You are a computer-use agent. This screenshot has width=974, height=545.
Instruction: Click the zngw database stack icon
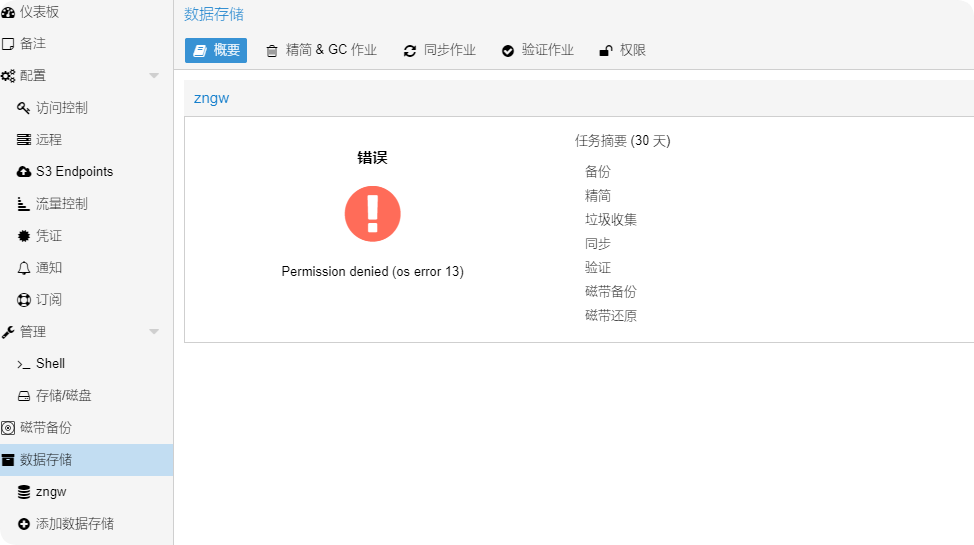(24, 492)
